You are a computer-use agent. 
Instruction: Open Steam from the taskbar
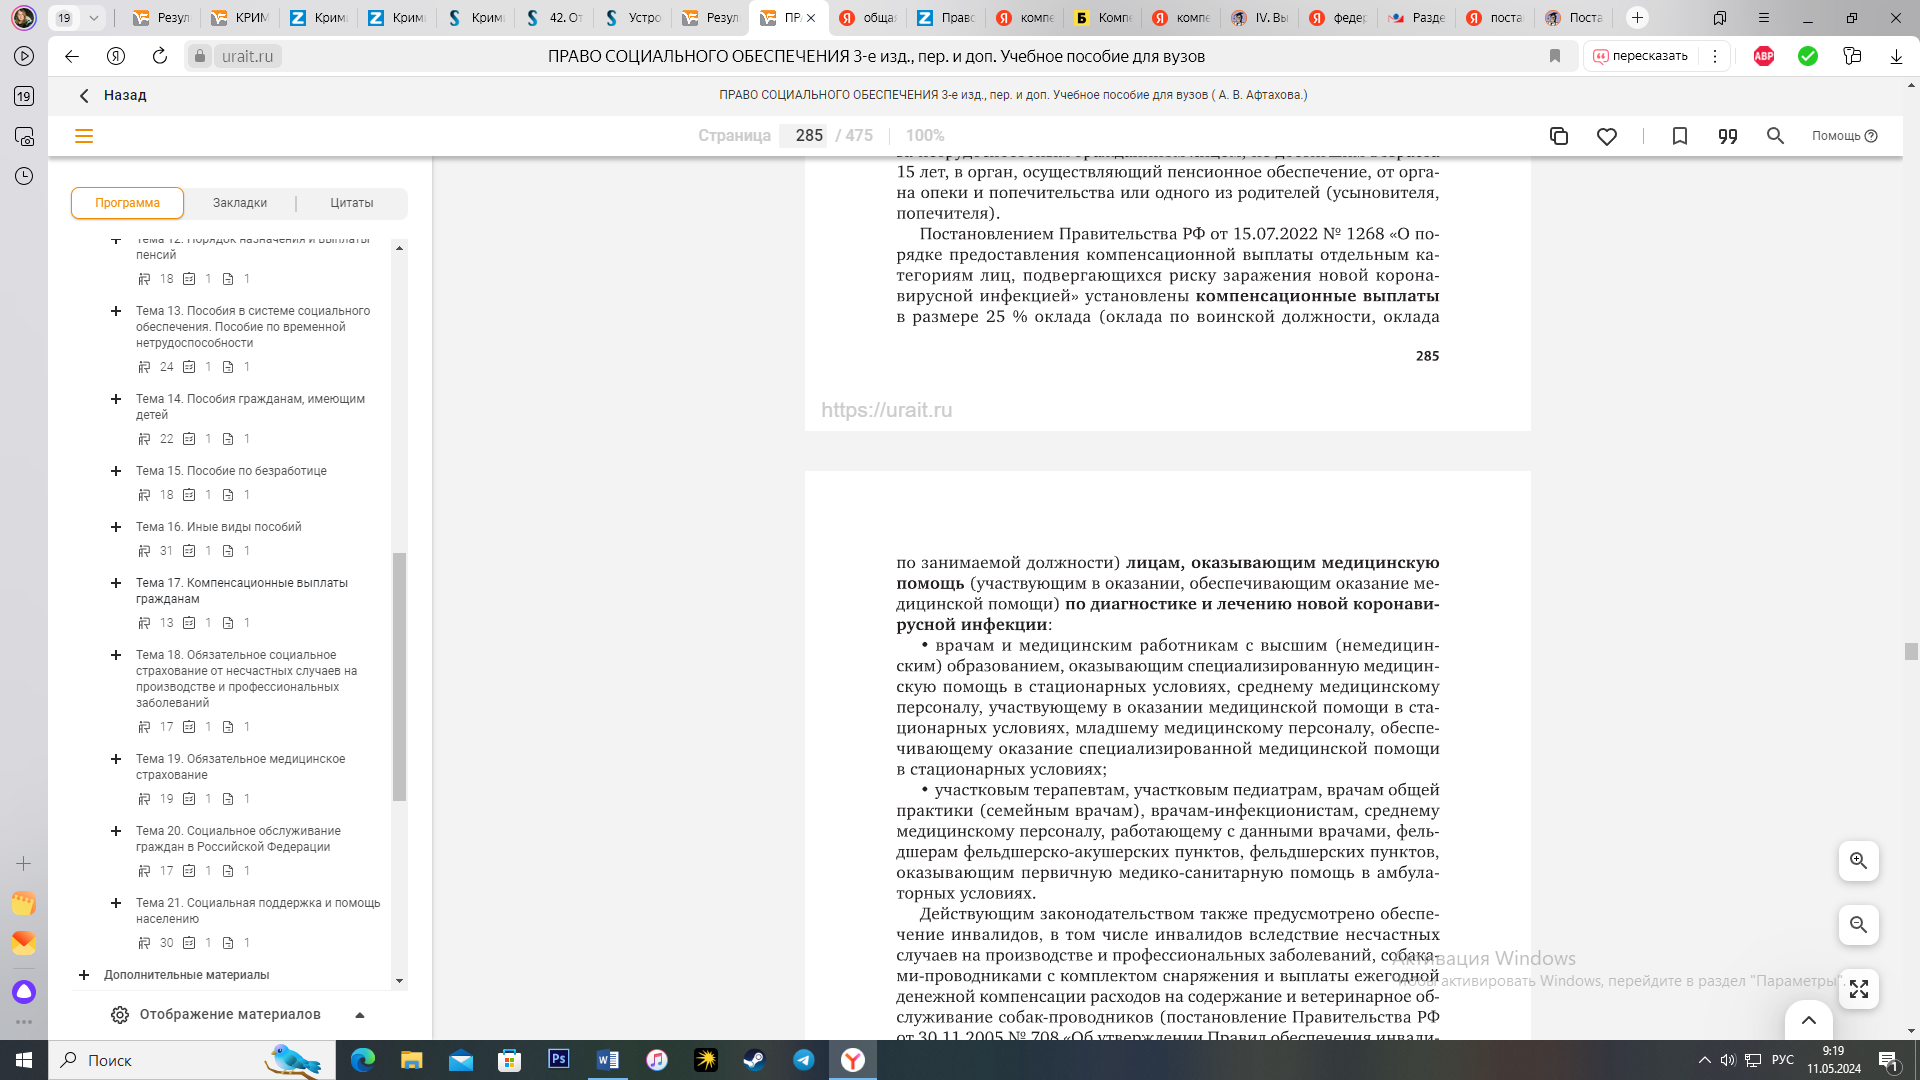754,1059
